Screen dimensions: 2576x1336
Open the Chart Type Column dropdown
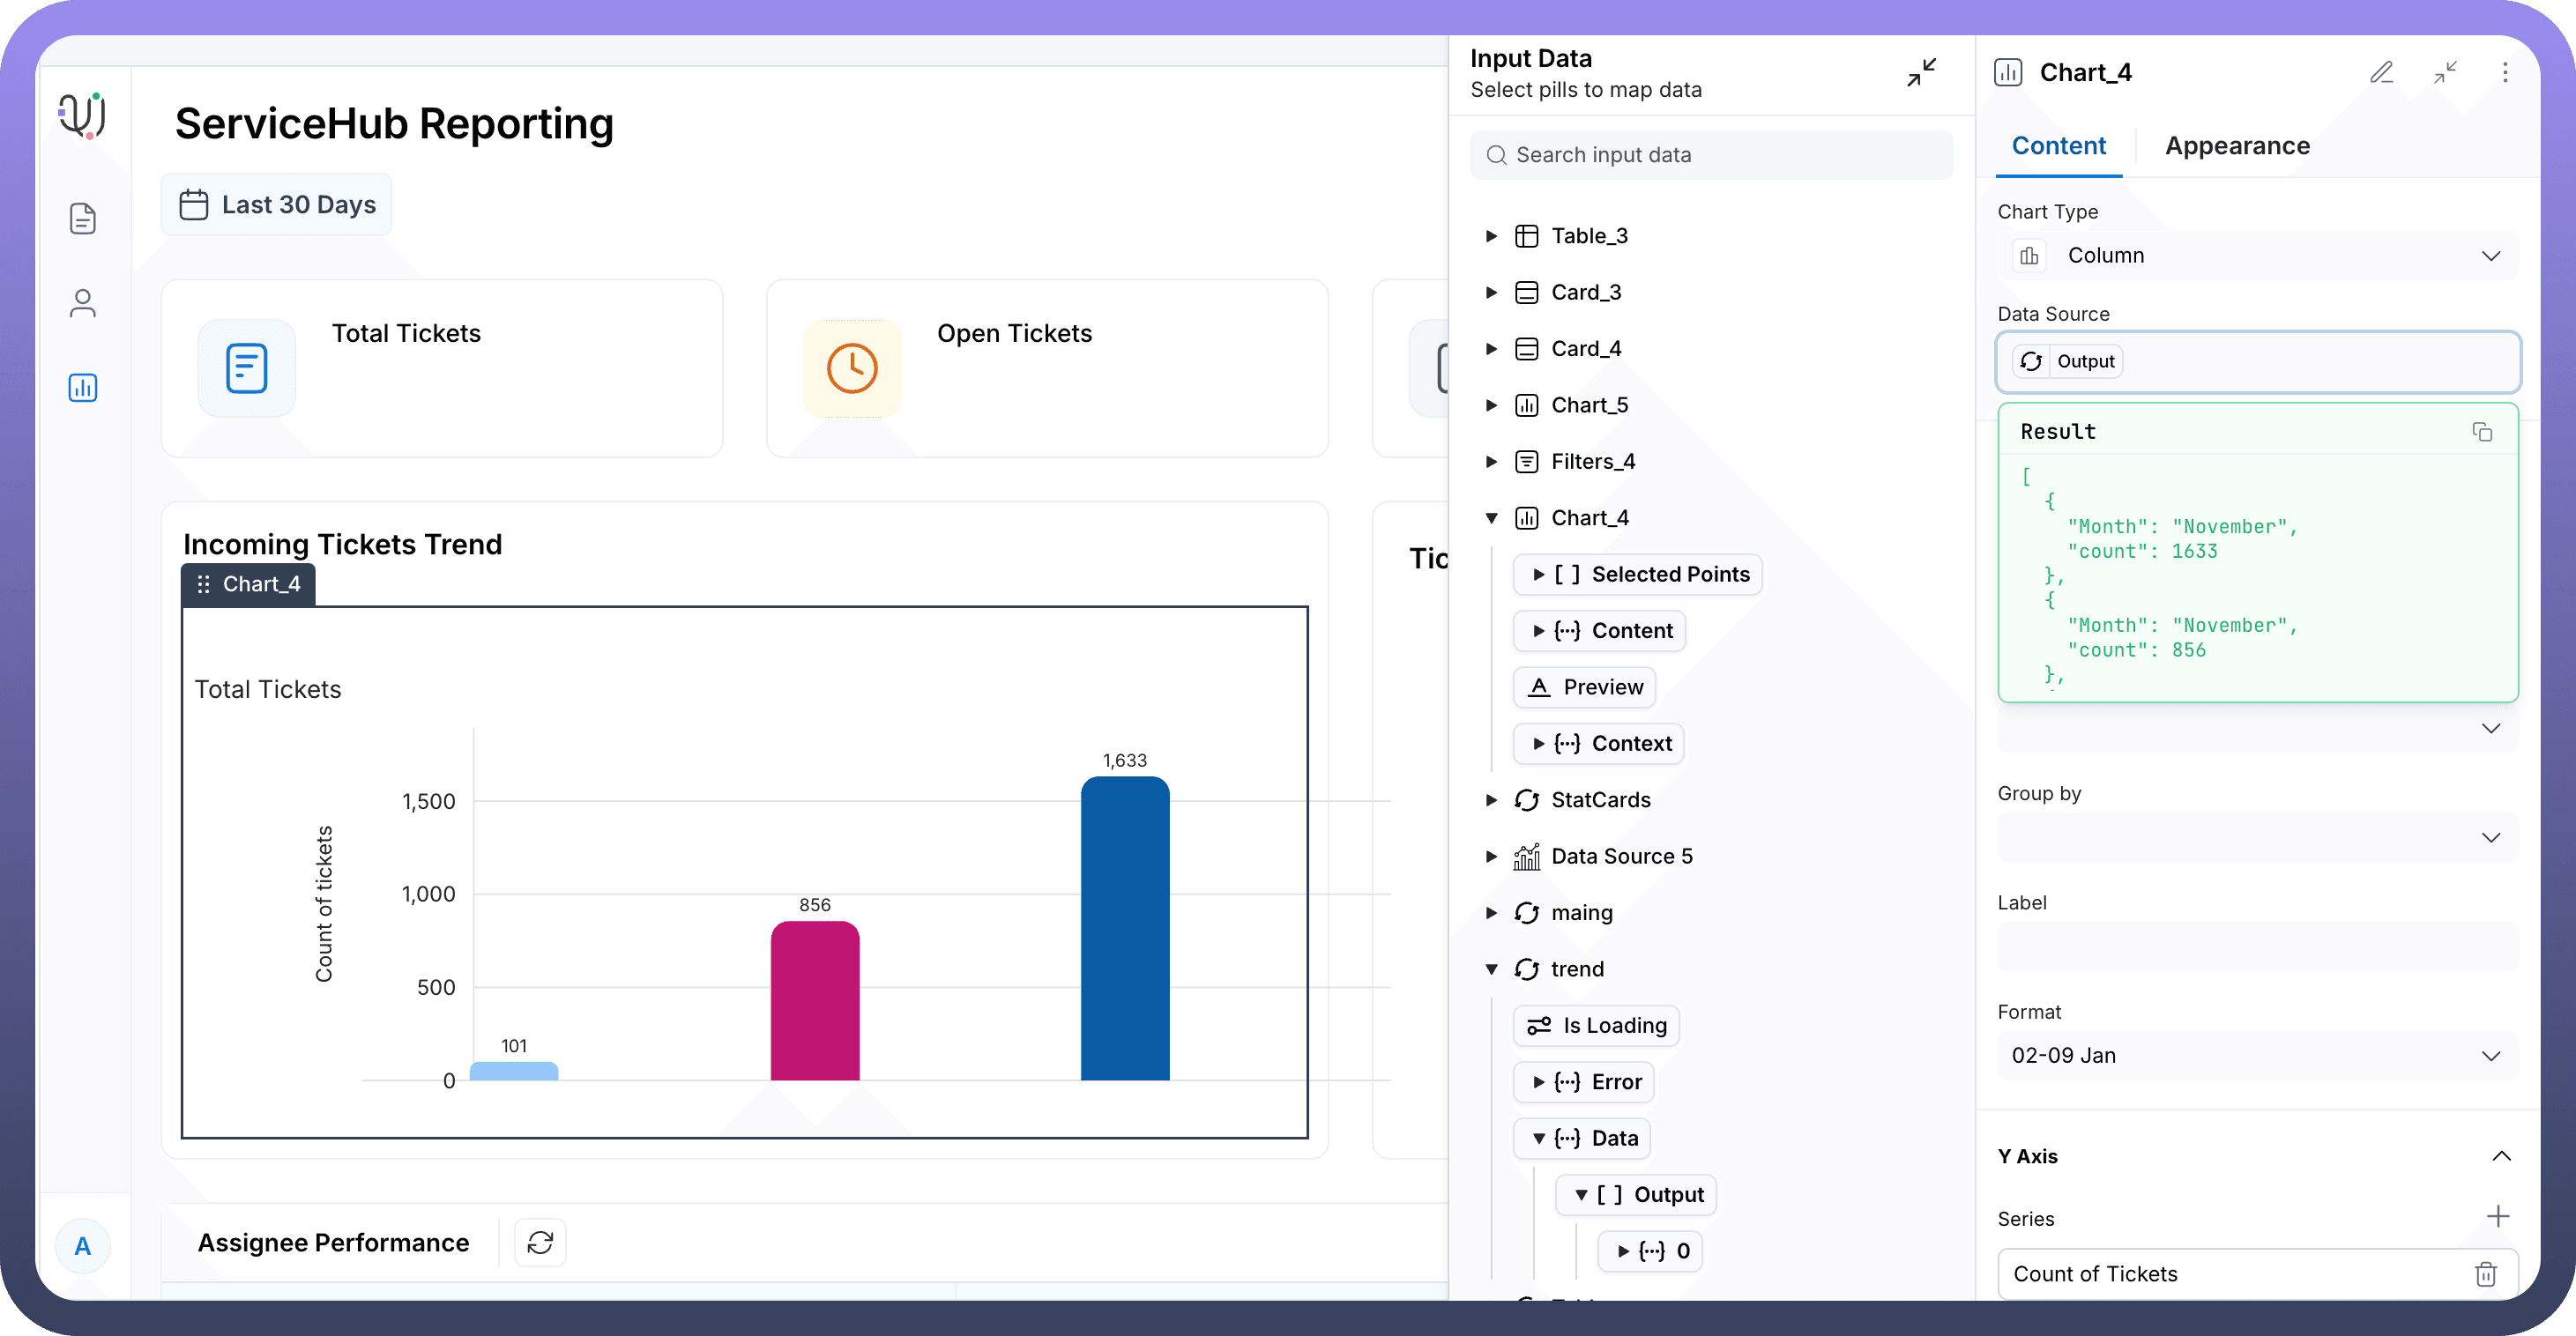pyautogui.click(x=2257, y=255)
